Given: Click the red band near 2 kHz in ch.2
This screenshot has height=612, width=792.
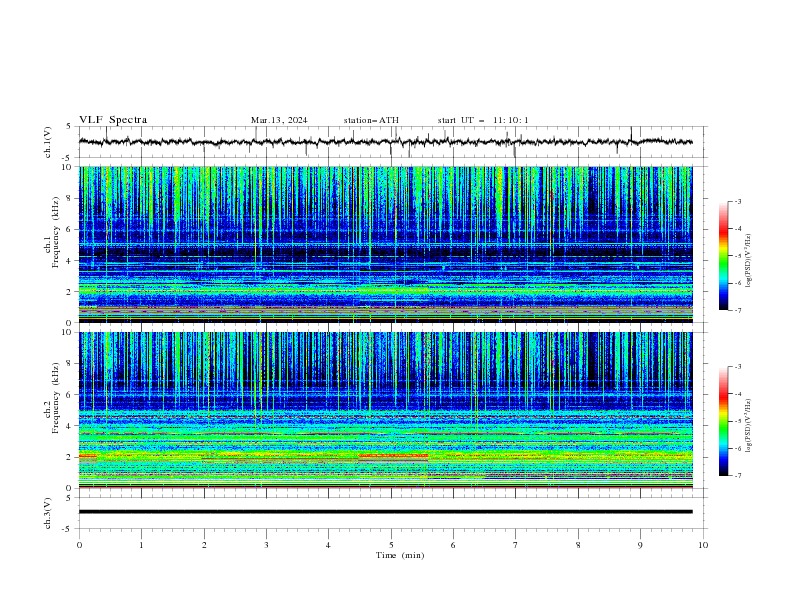Looking at the screenshot, I should 393,455.
